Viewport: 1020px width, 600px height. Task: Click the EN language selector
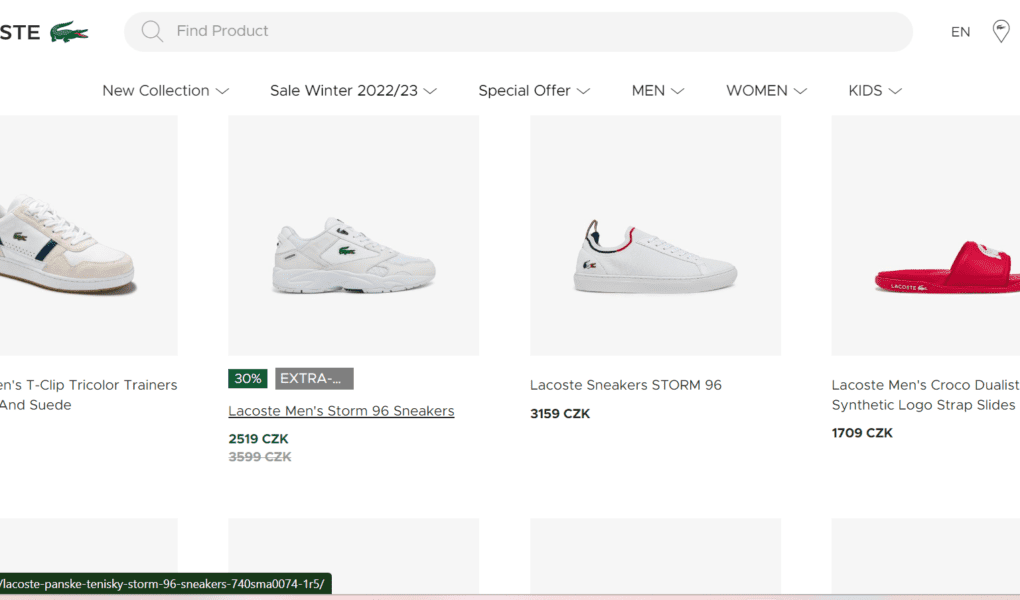click(x=960, y=32)
